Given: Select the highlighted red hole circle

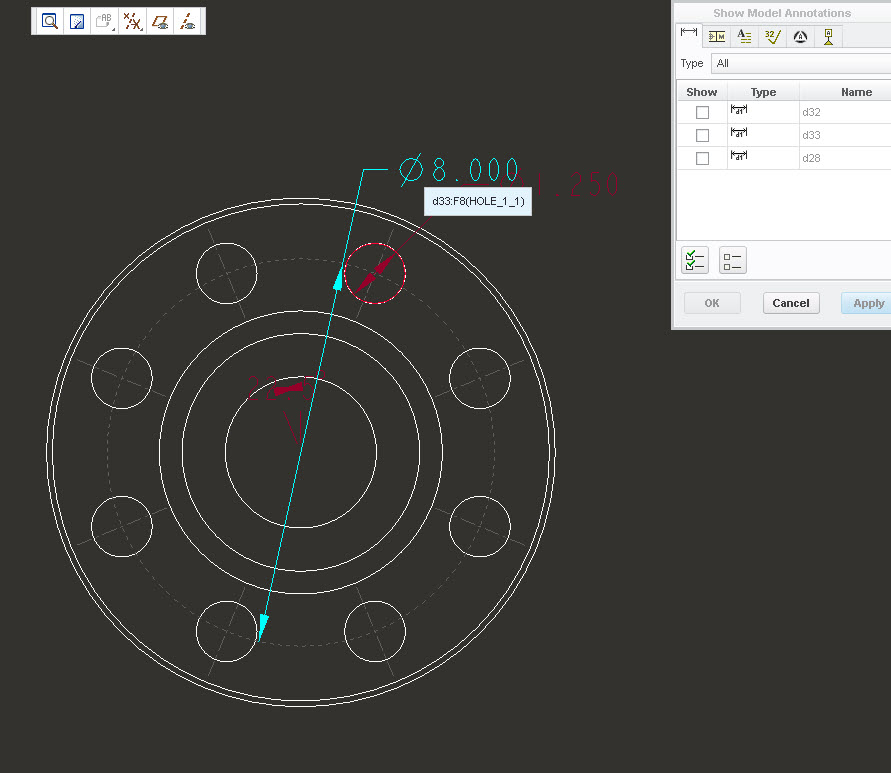Looking at the screenshot, I should [375, 273].
